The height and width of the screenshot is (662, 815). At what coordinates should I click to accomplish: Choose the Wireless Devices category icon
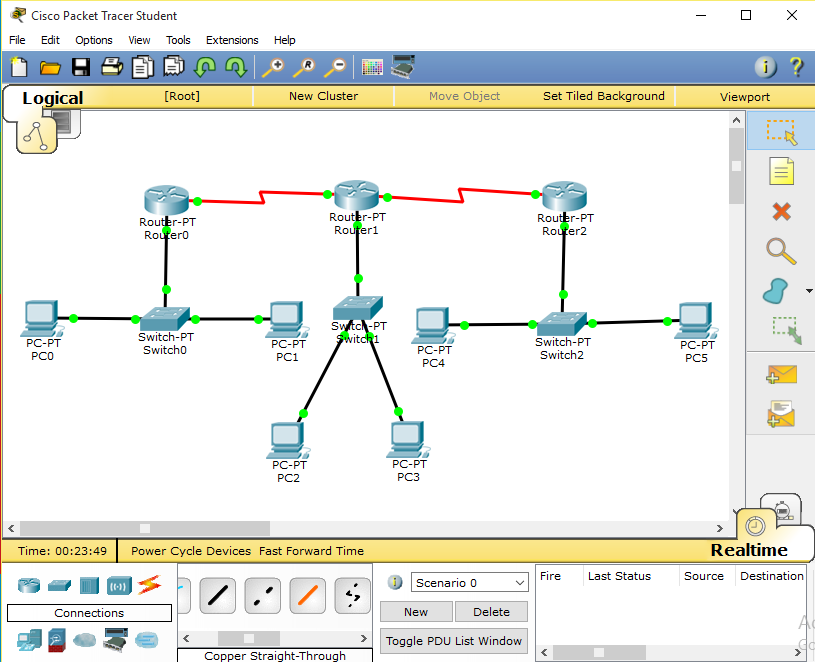[x=115, y=583]
